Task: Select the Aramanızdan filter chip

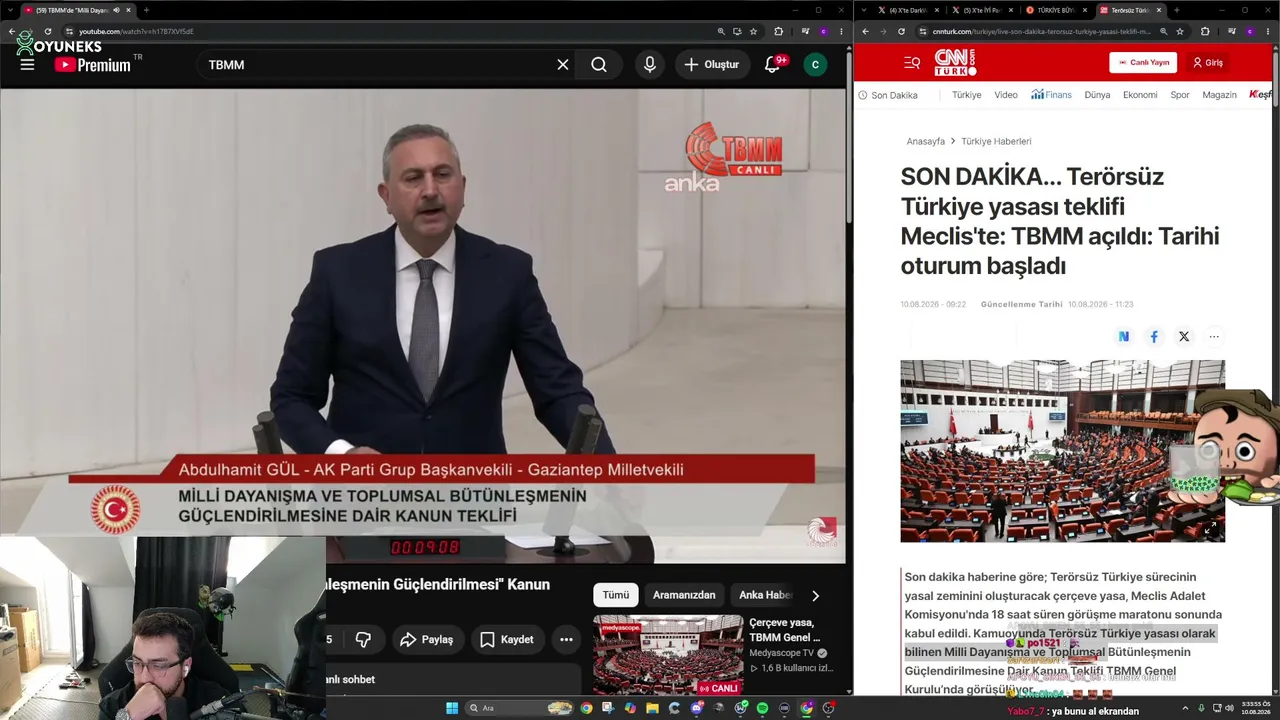Action: (684, 595)
